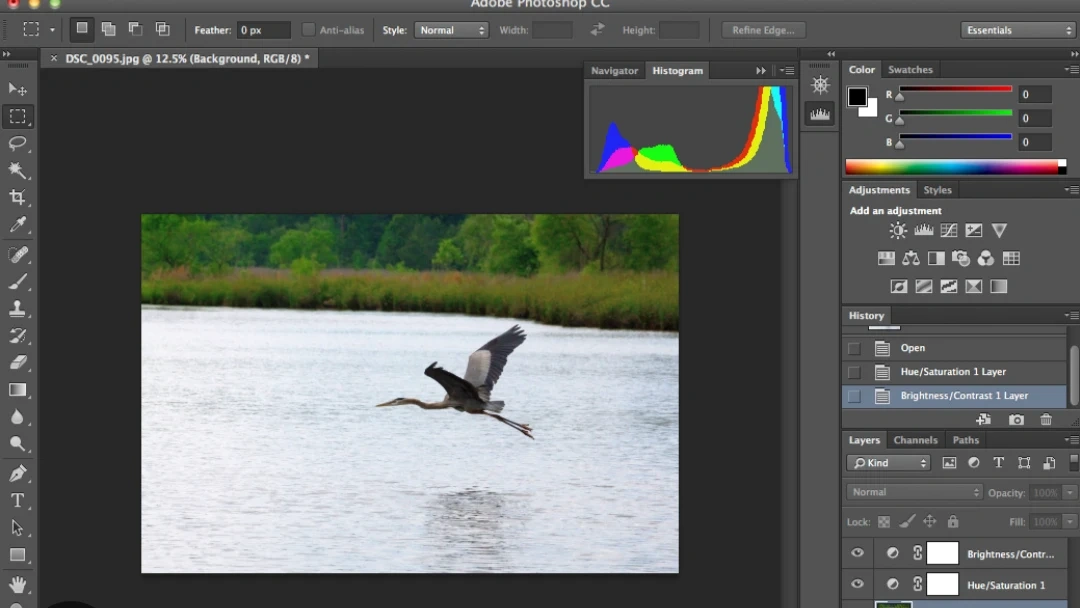
Task: Swap width and height arrows icon
Action: click(x=596, y=30)
